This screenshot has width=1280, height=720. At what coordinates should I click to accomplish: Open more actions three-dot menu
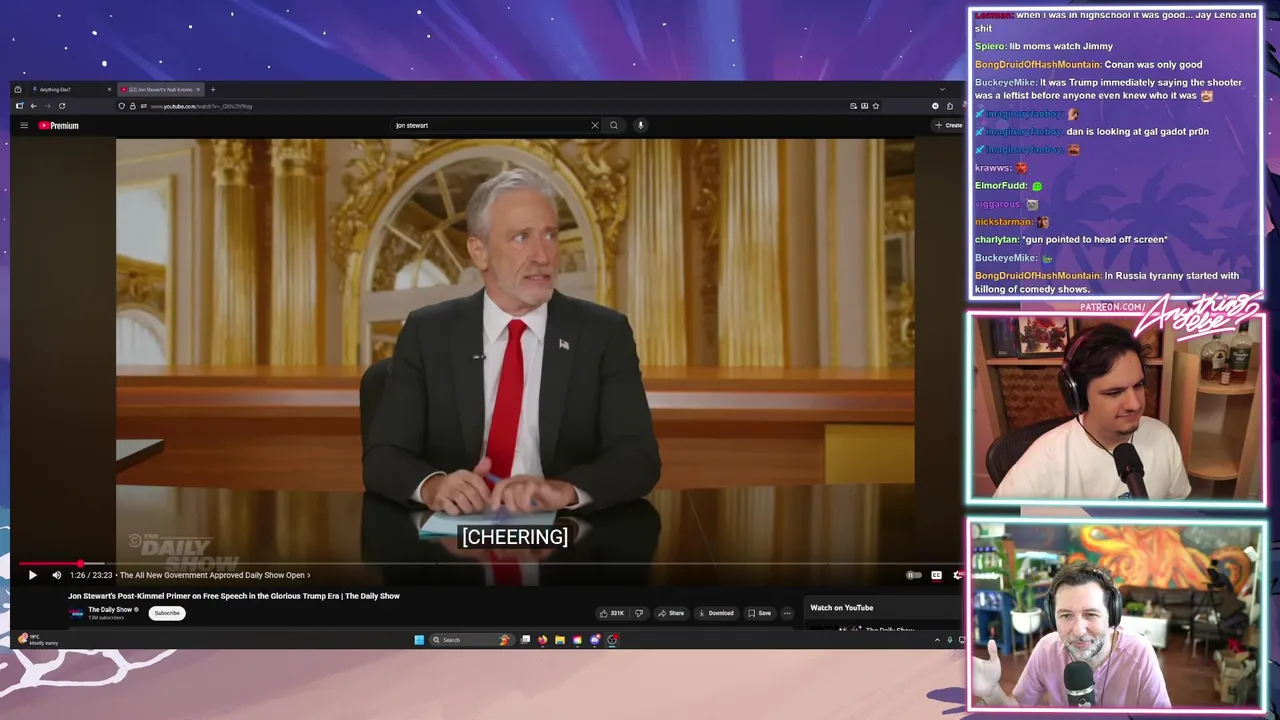pyautogui.click(x=787, y=613)
